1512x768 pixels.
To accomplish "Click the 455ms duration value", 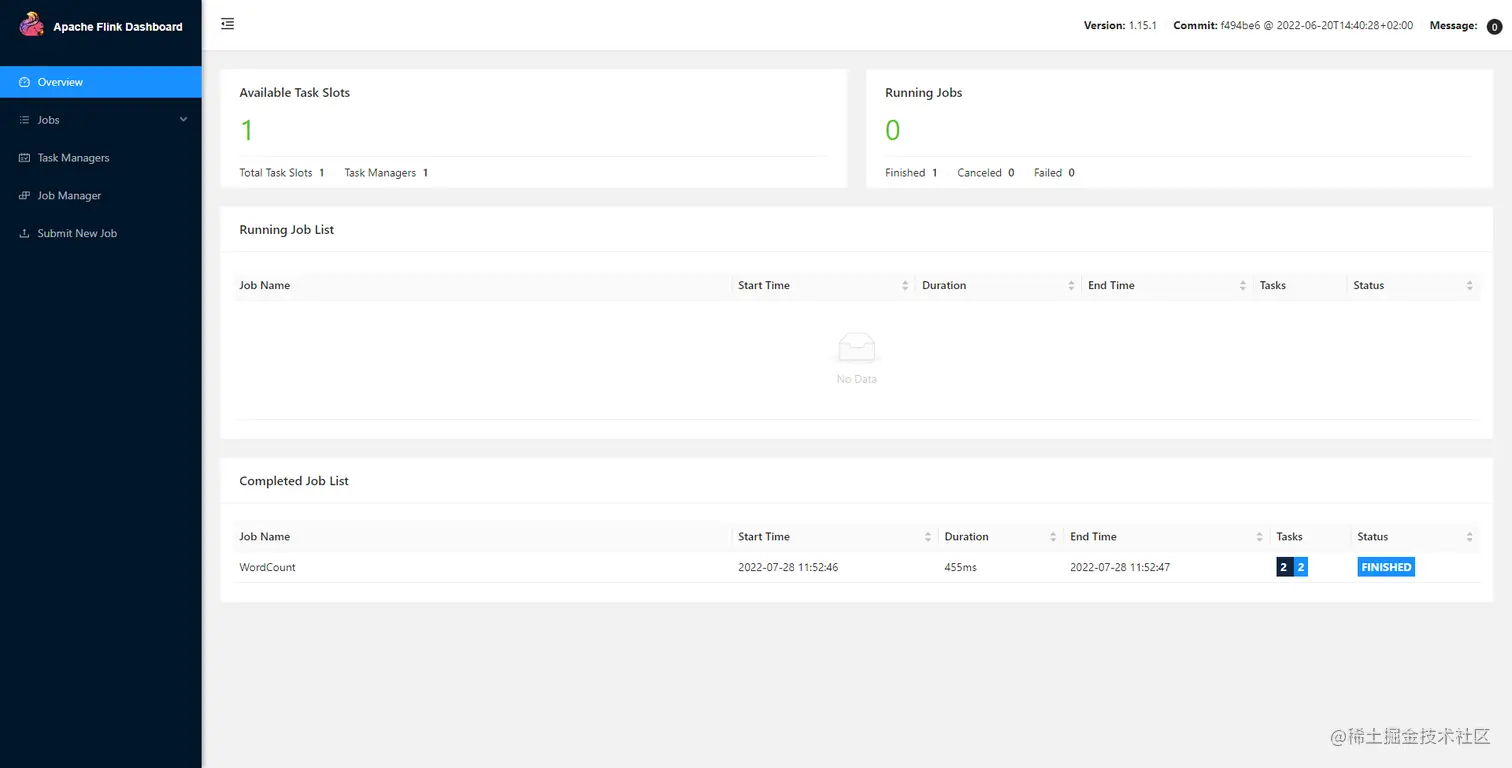I will click(x=960, y=567).
